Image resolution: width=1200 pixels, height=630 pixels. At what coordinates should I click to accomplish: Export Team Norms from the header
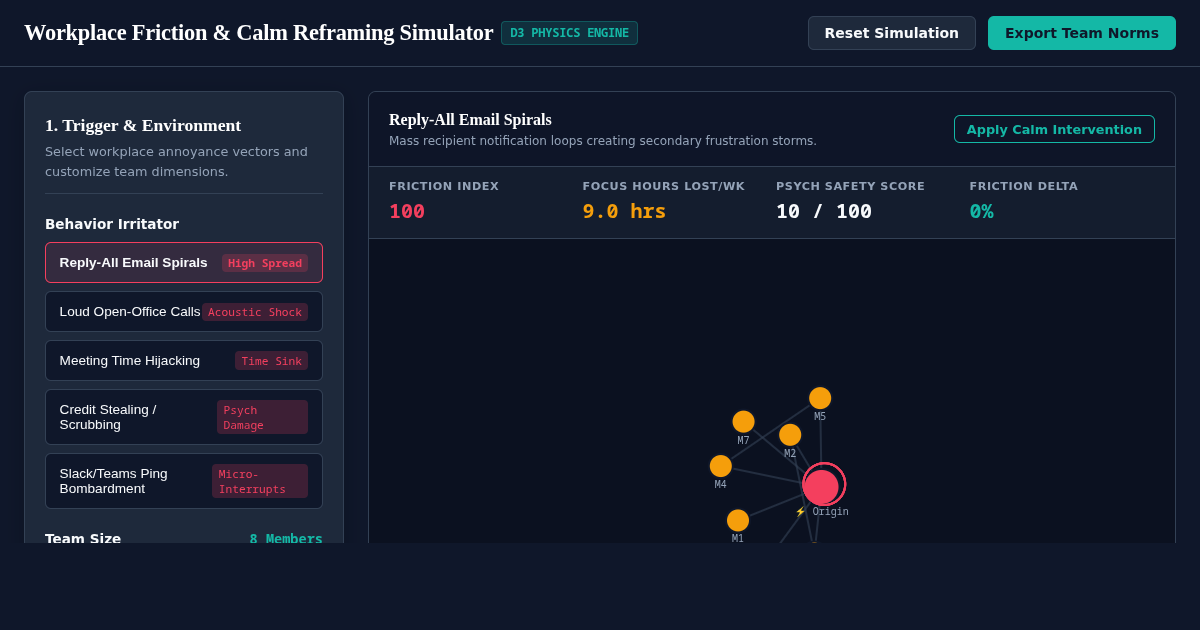click(x=1082, y=33)
